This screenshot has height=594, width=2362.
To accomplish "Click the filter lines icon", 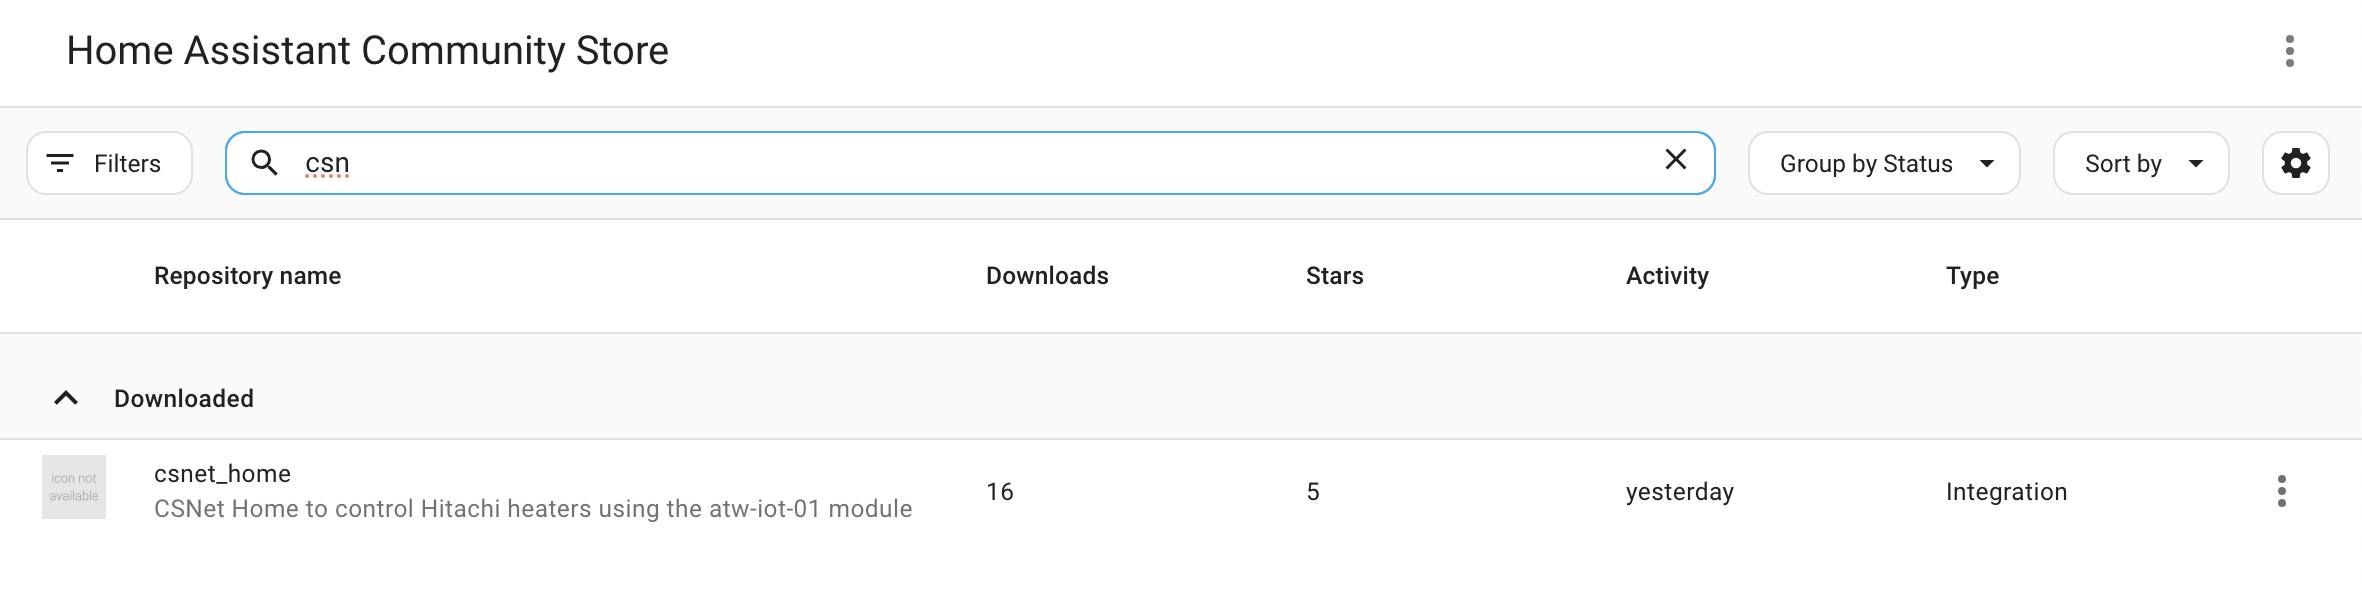I will (61, 163).
